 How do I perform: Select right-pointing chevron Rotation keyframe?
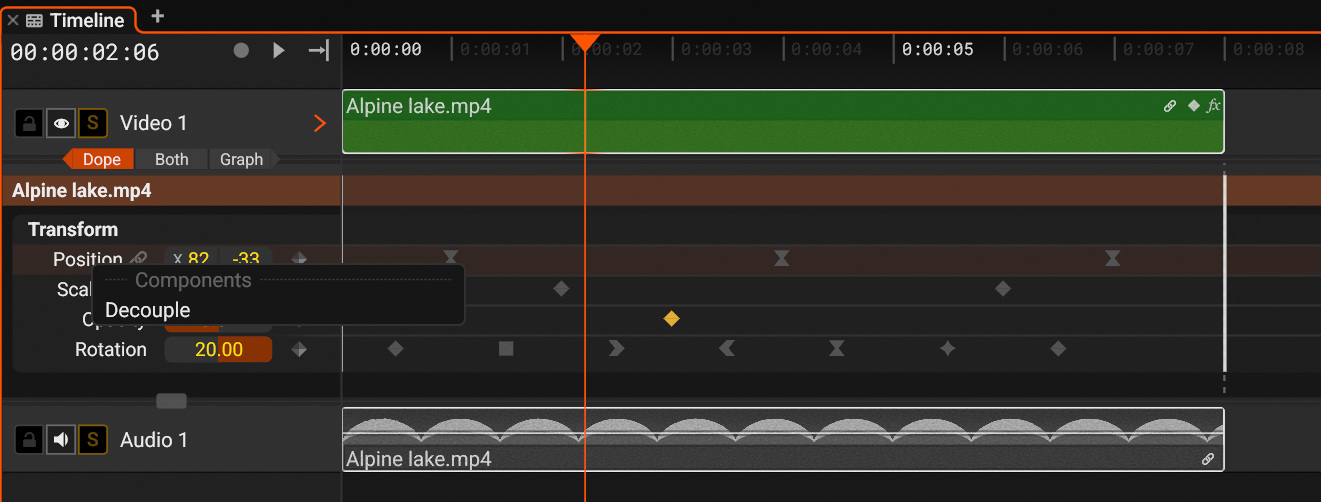tap(616, 349)
